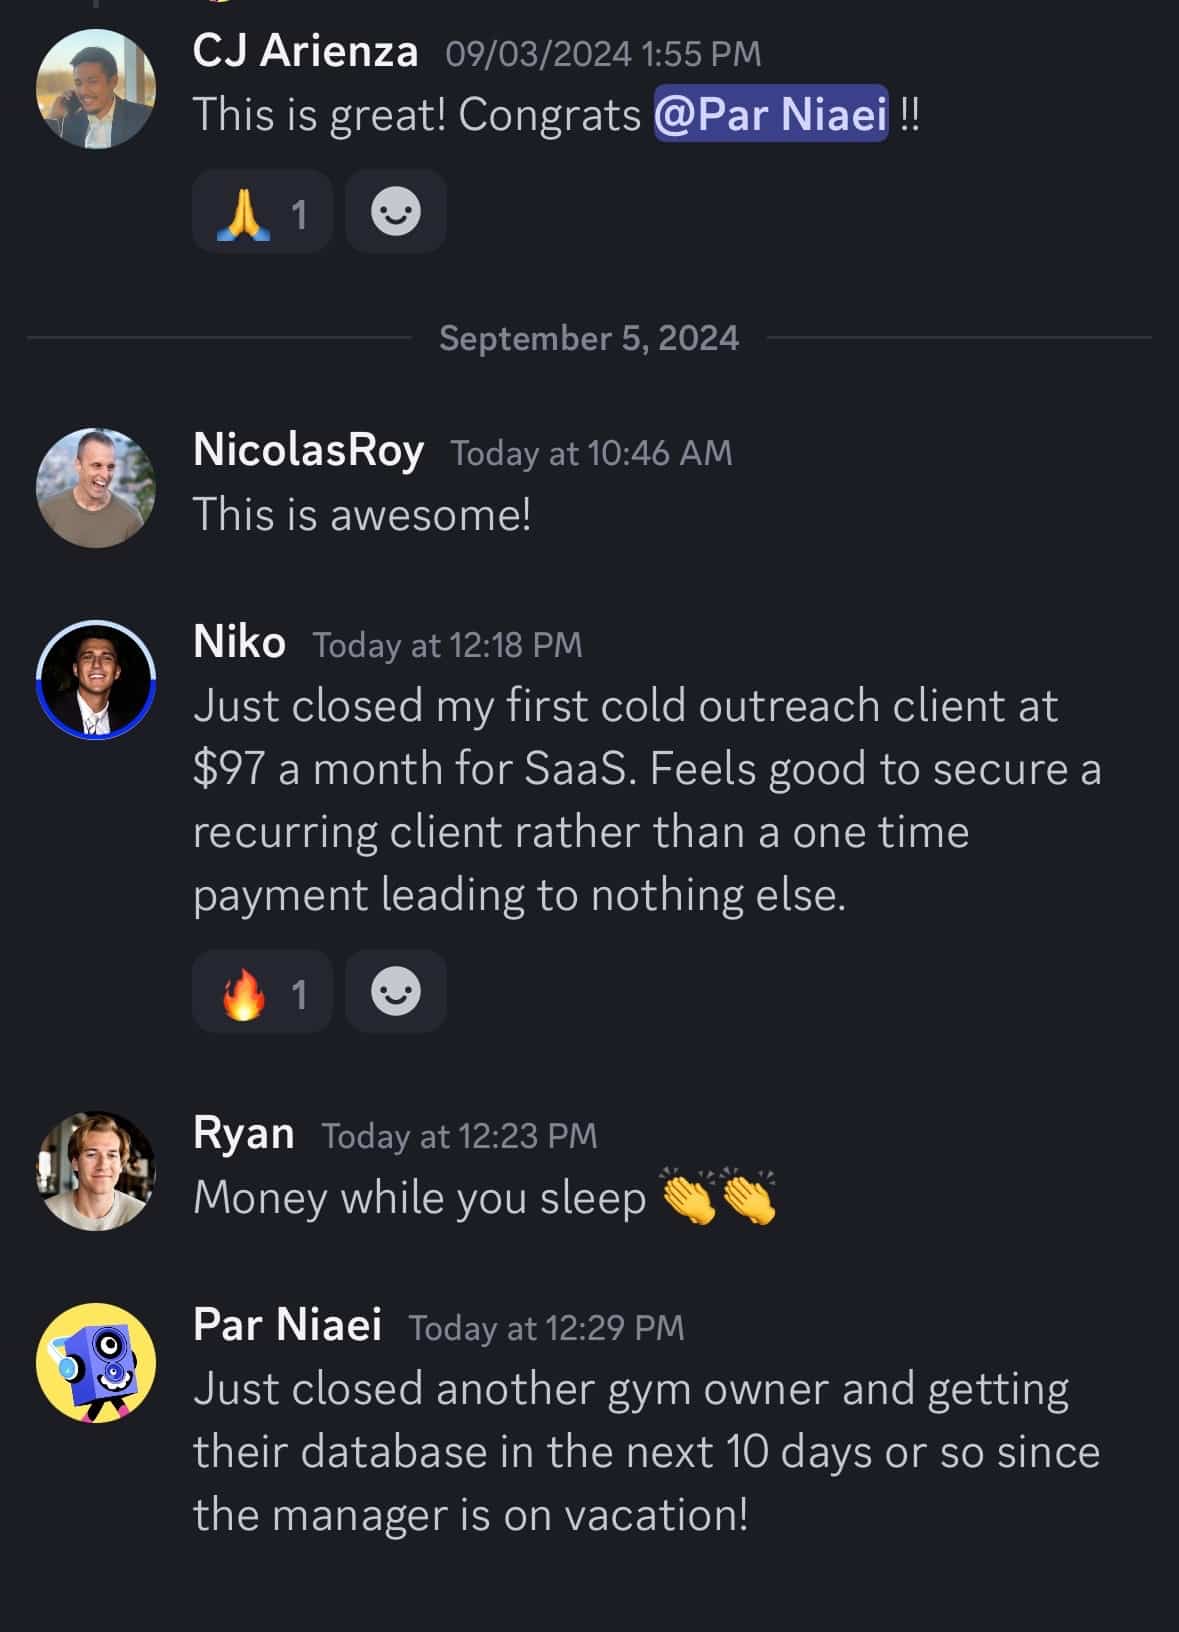The height and width of the screenshot is (1632, 1179).
Task: Click the 09/03/2024 1:55 PM timestamp
Action: [x=603, y=54]
